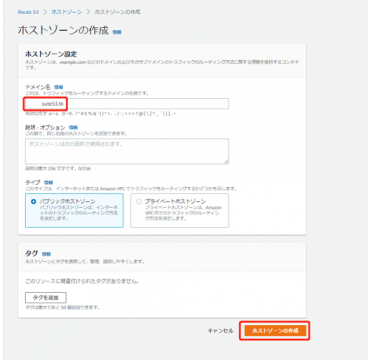368x360 pixels.
Task: Go to ホストゾーン breadcrumb link
Action: coord(67,12)
